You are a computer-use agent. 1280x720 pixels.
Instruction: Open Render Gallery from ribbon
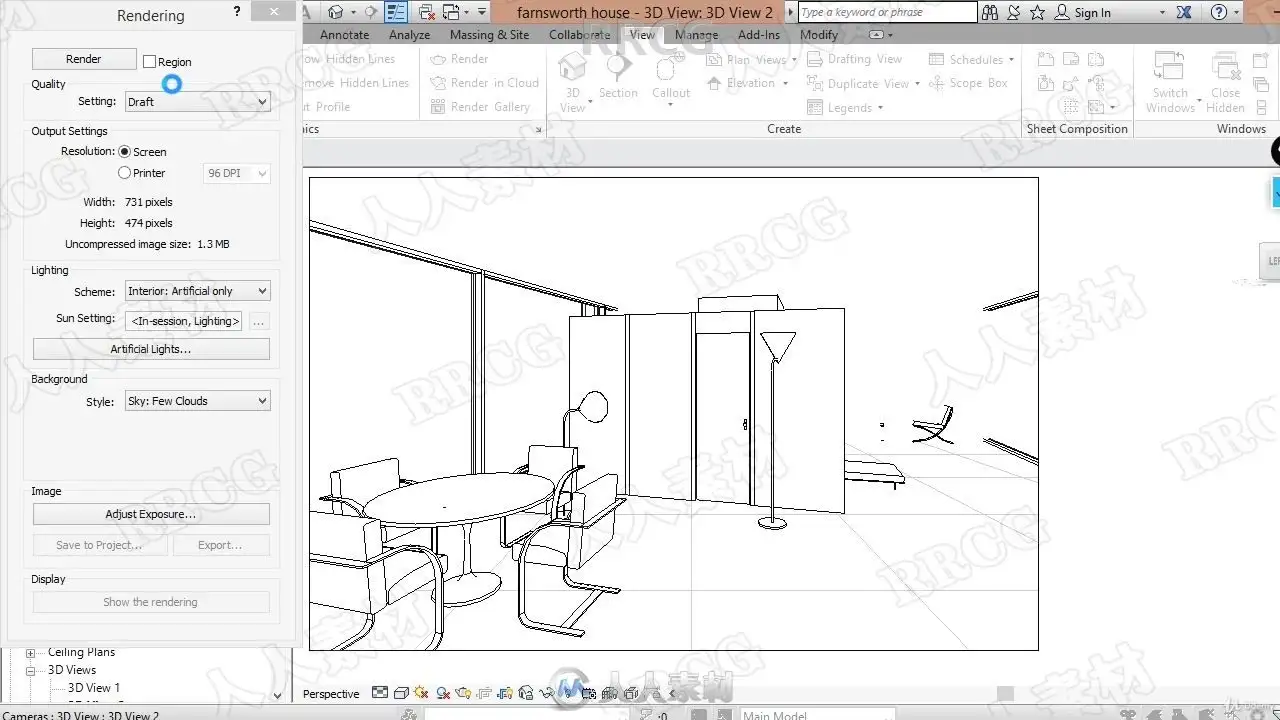click(x=480, y=107)
